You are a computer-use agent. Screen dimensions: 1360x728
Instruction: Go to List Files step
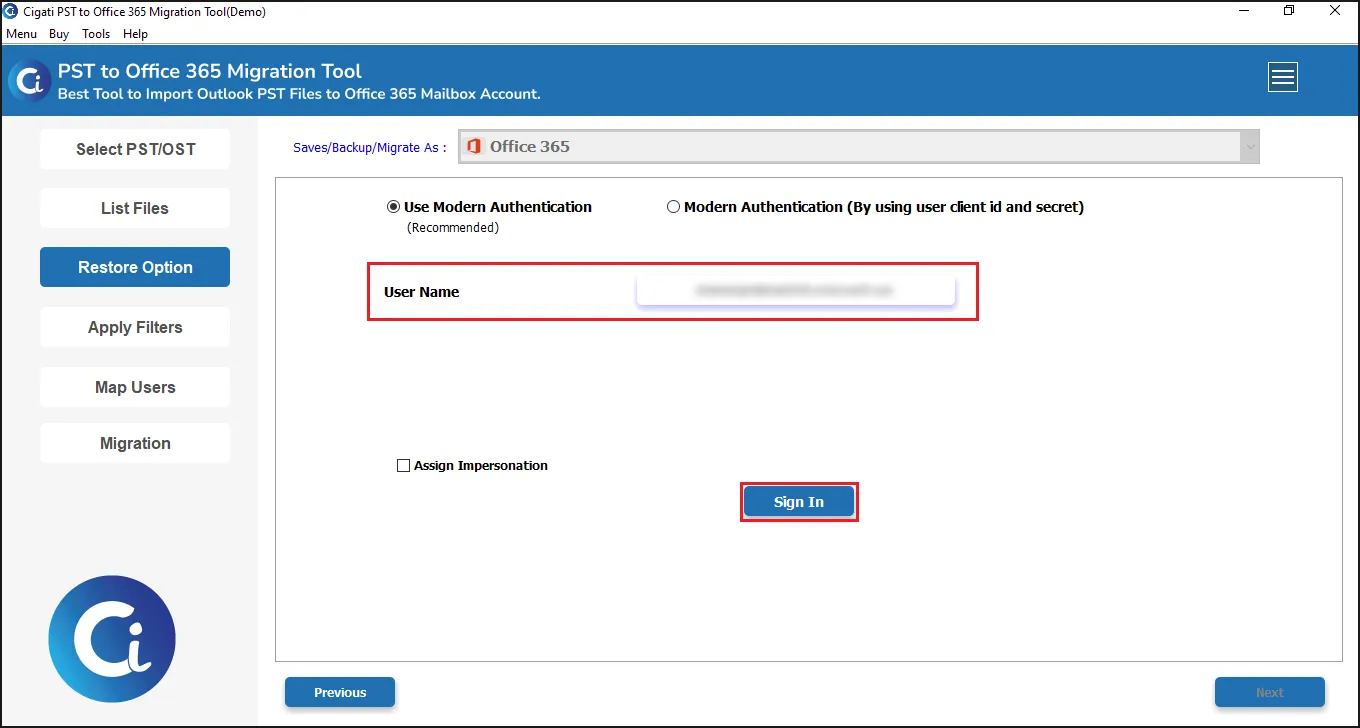(x=135, y=208)
